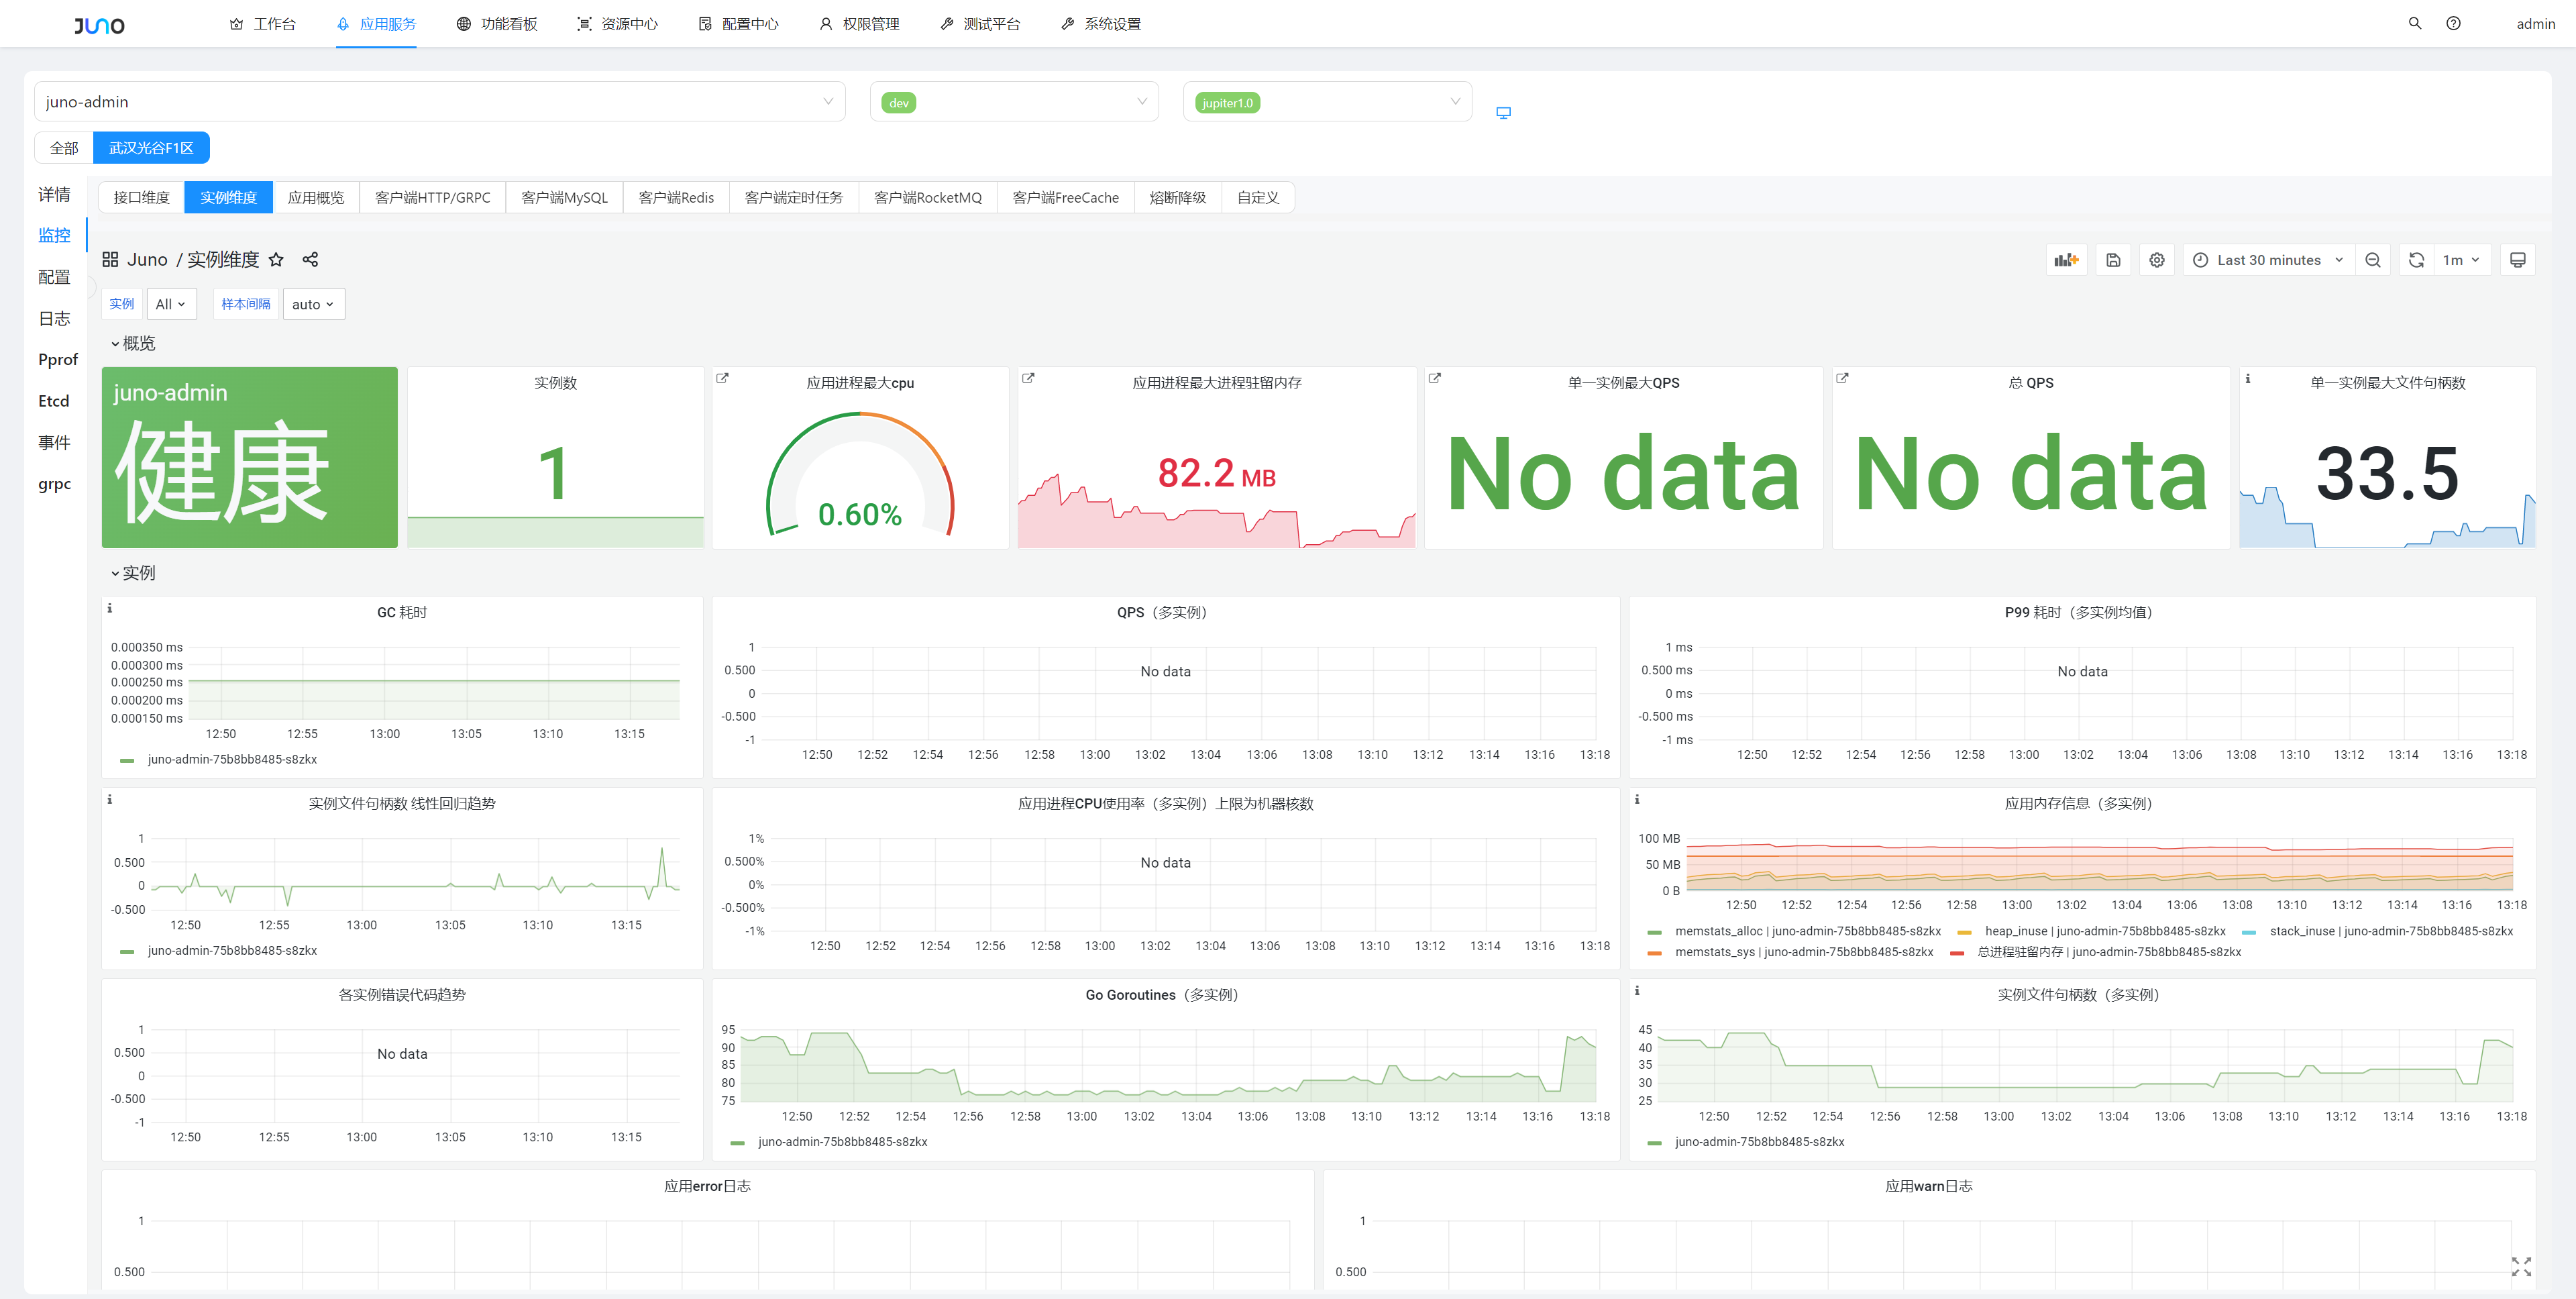Toggle memstats_alloc series in legend
Image resolution: width=2576 pixels, height=1299 pixels.
click(x=1807, y=931)
